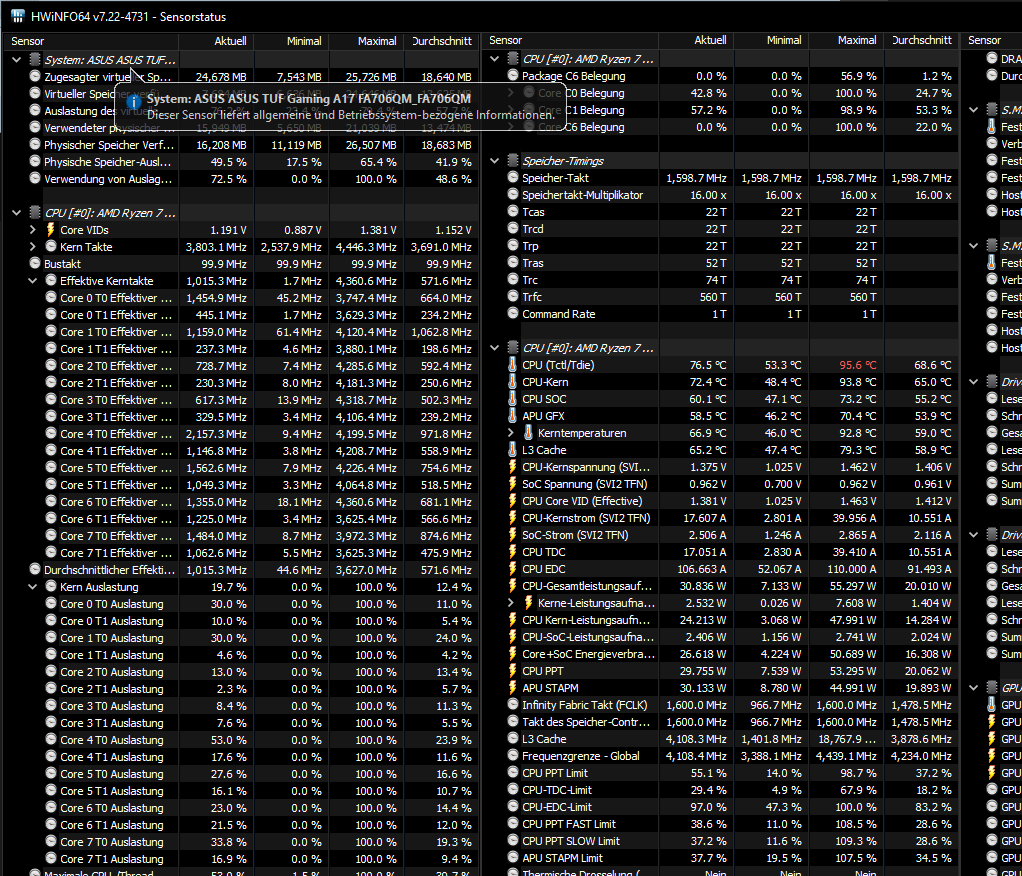
Task: Click lightning icon beside CPU PPT
Action: [512, 671]
